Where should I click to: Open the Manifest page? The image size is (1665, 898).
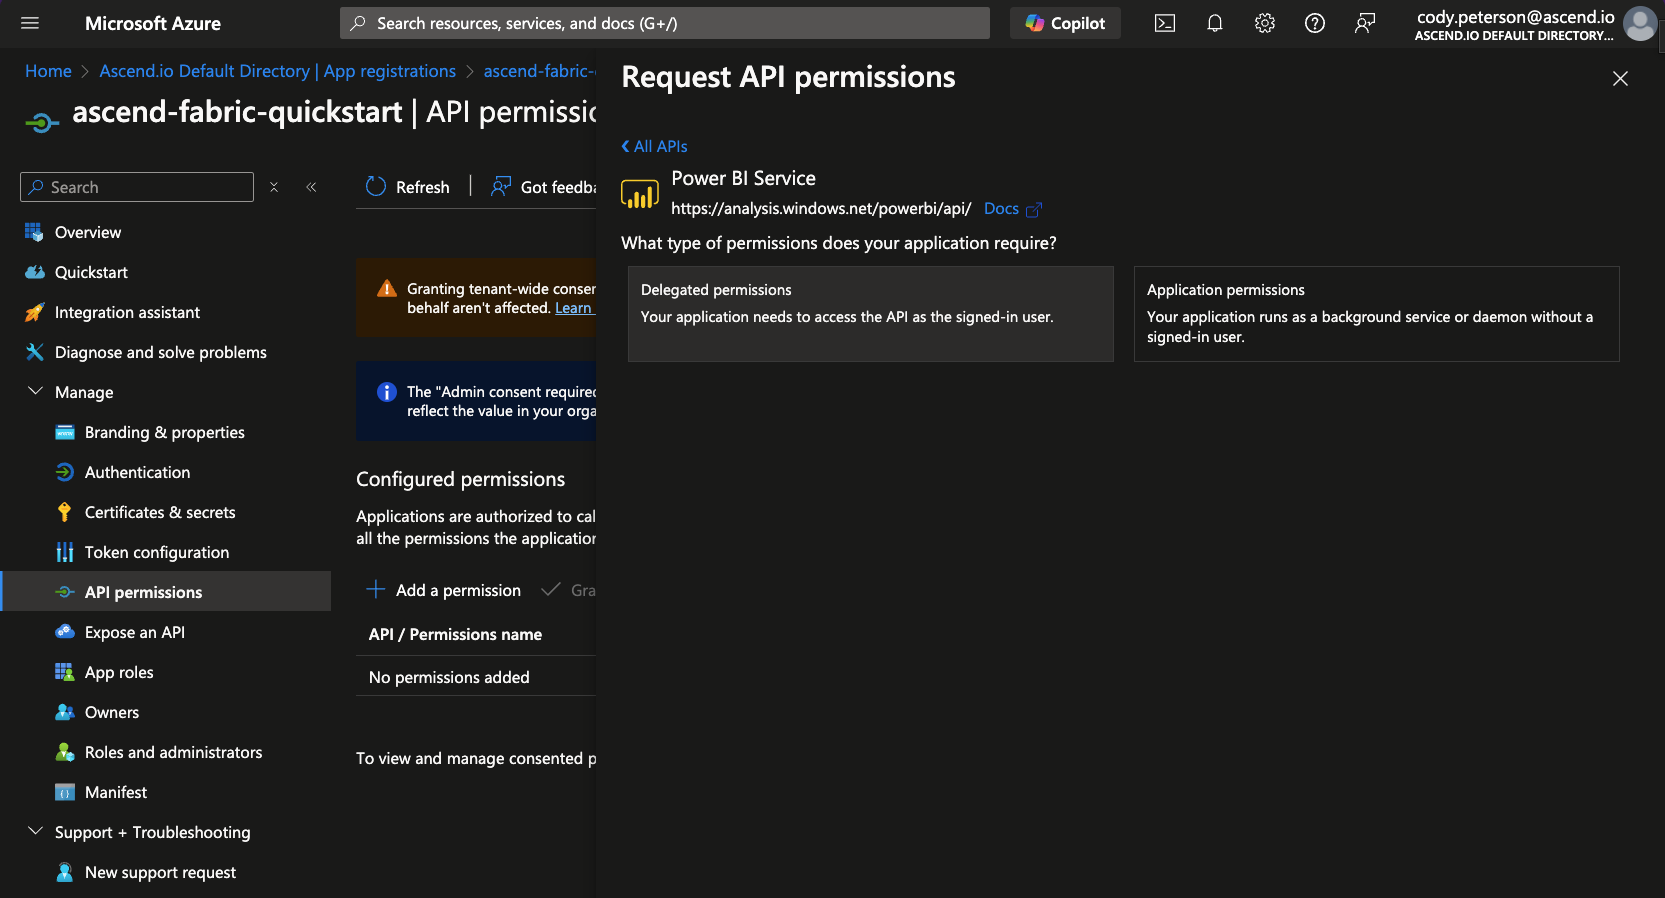point(116,792)
